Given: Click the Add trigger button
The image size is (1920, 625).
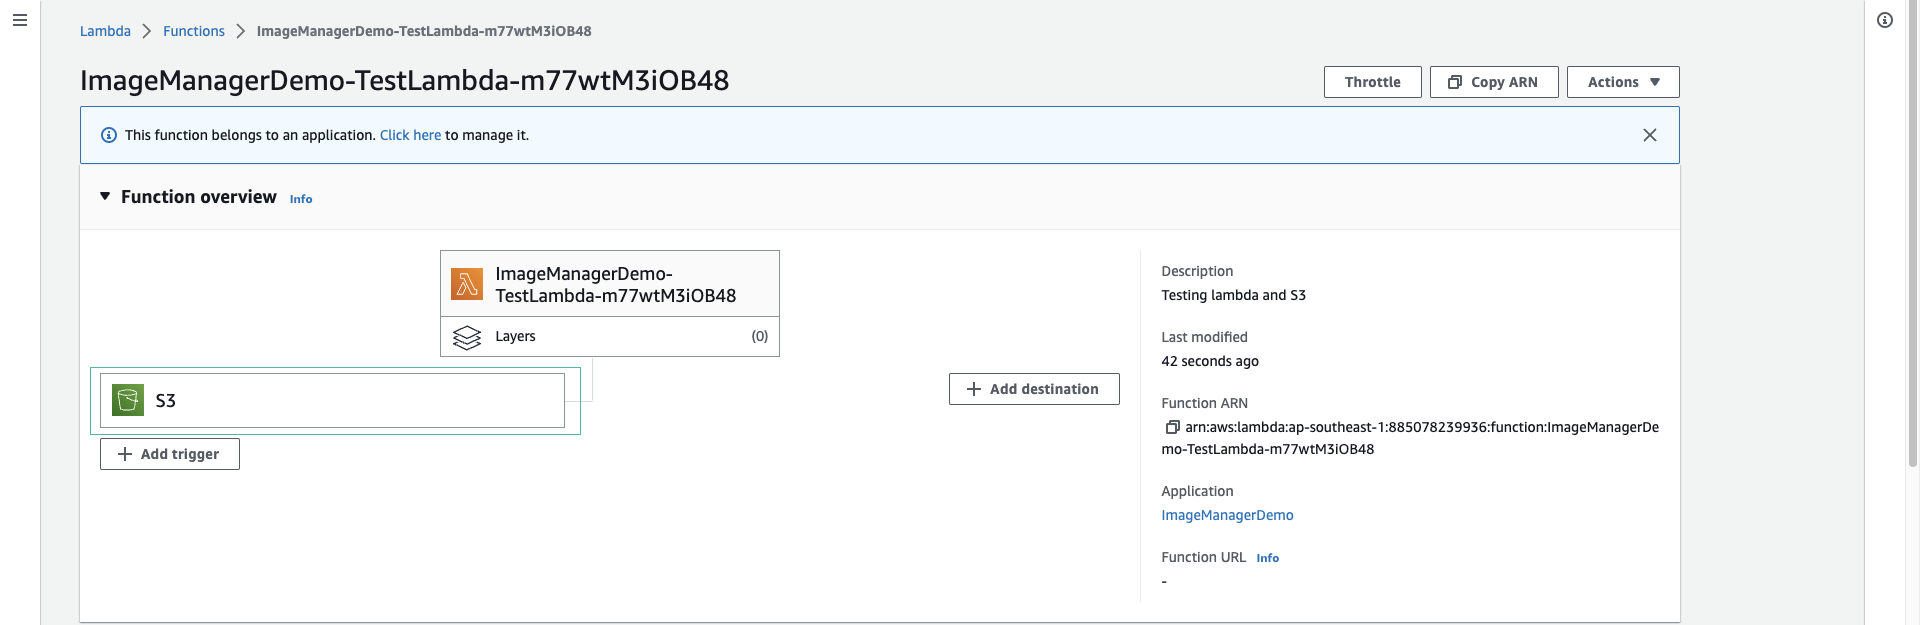Looking at the screenshot, I should (x=170, y=454).
